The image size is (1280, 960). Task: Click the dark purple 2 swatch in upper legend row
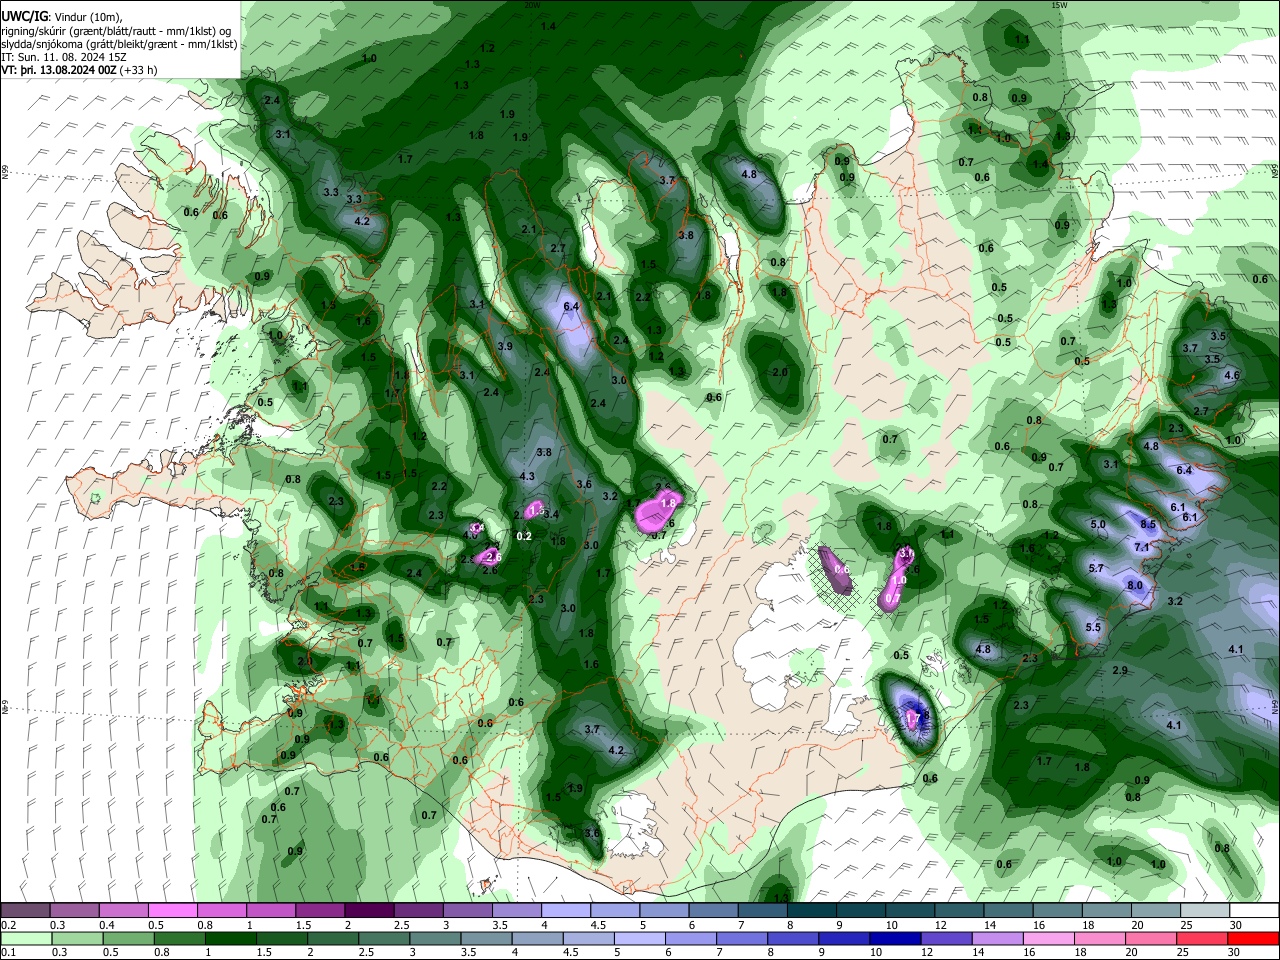(x=369, y=910)
